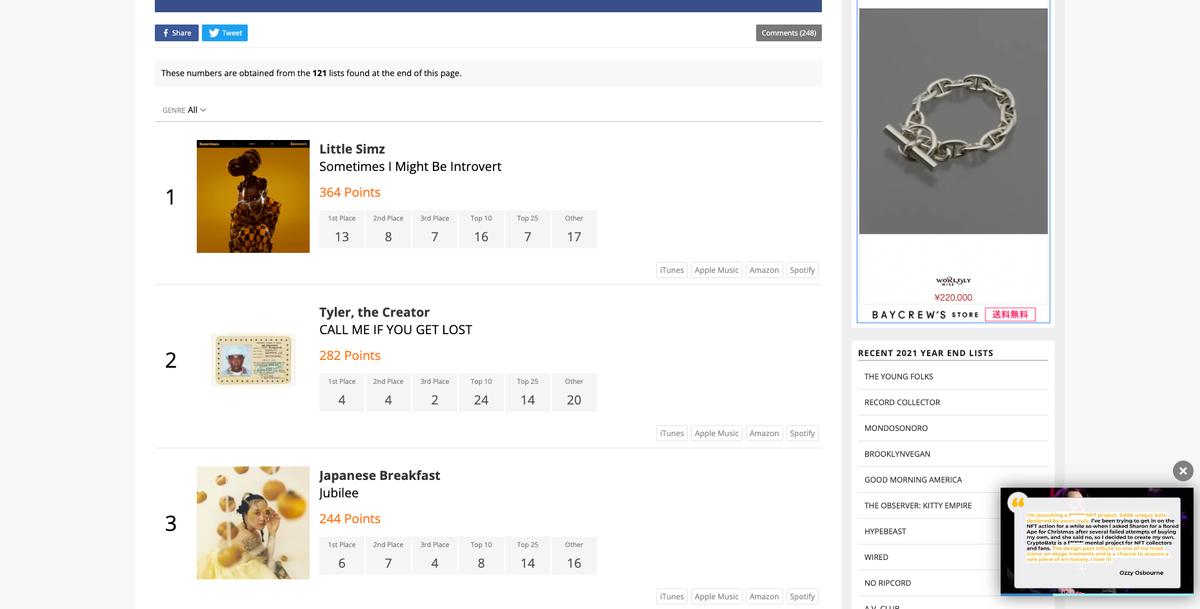
Task: Open the Genre All dropdown filter
Action: [185, 110]
